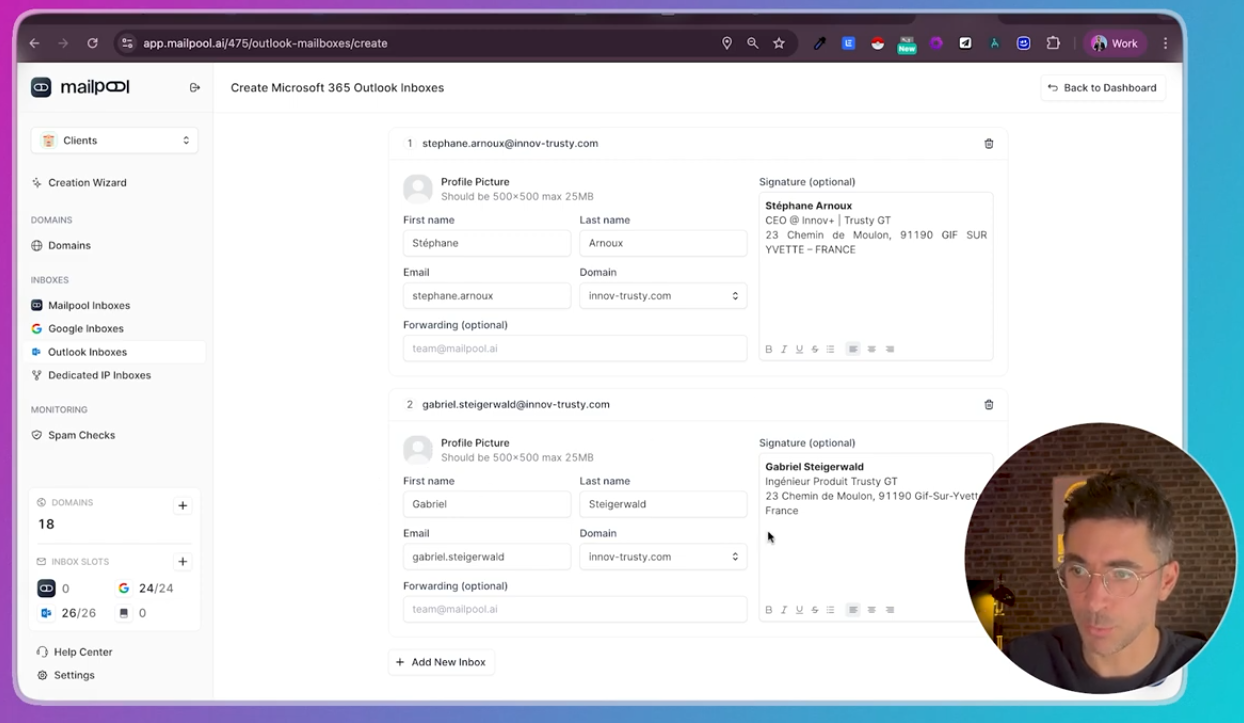Image resolution: width=1244 pixels, height=723 pixels.
Task: Open zoom magnifier icon in address bar
Action: pyautogui.click(x=753, y=44)
